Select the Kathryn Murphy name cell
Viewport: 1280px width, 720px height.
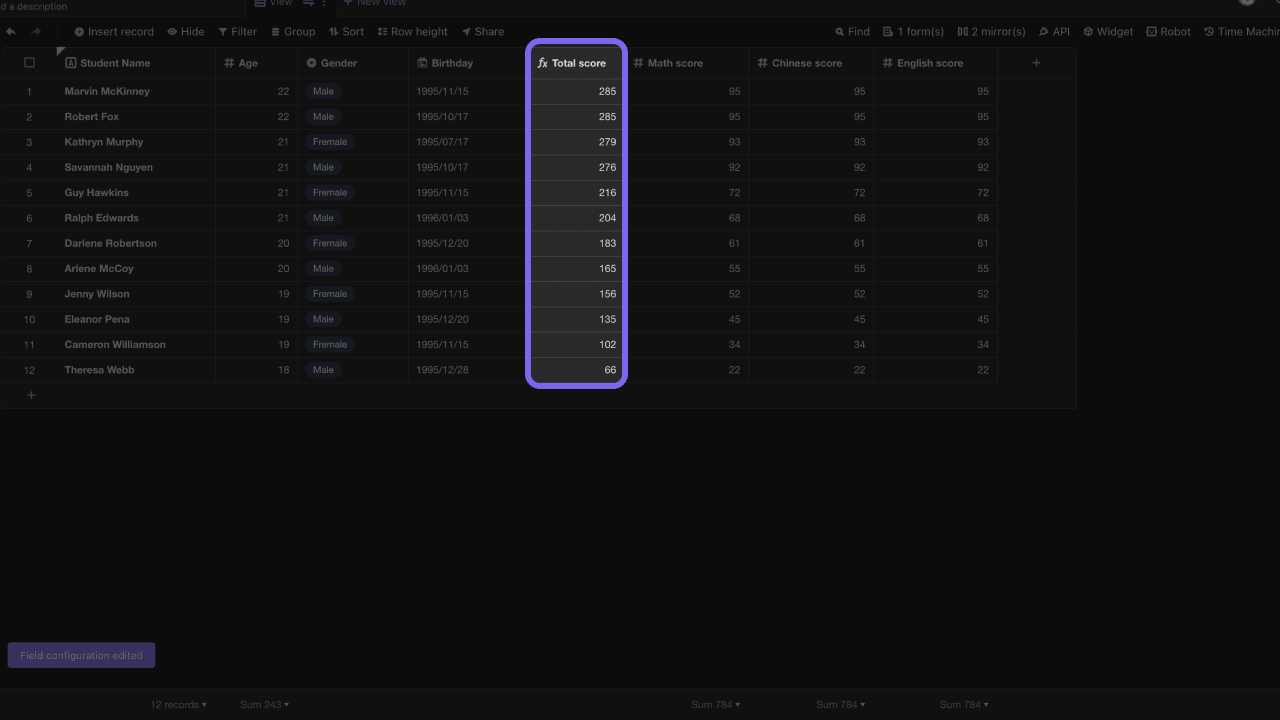point(136,142)
